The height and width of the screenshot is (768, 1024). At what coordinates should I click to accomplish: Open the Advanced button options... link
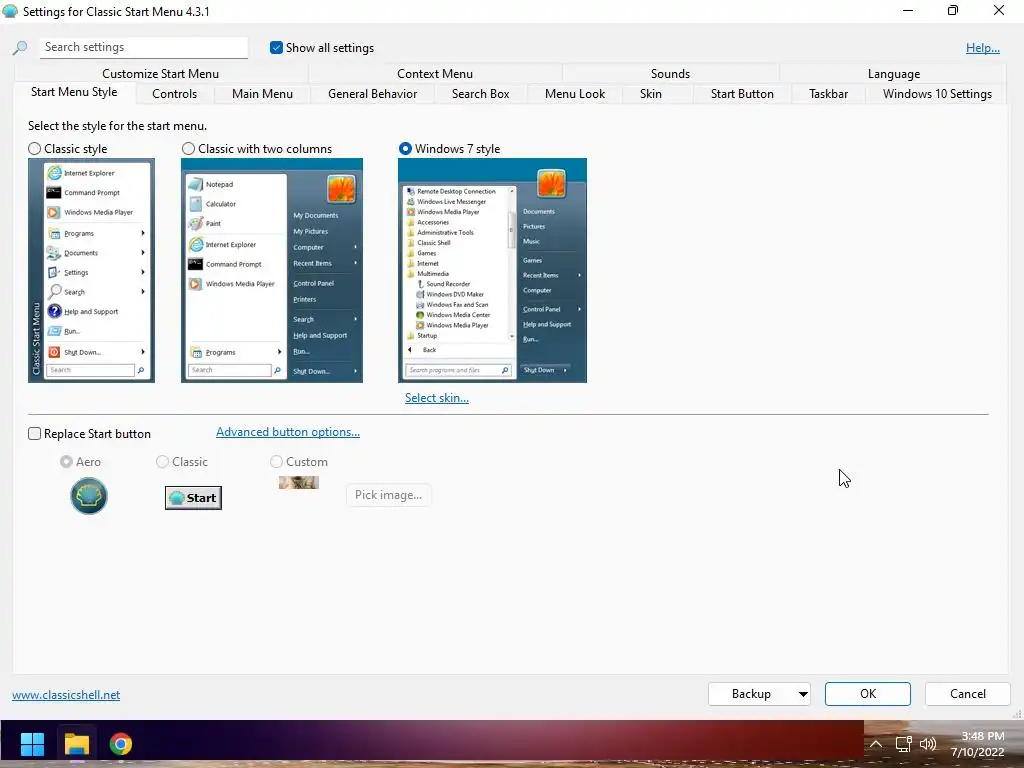(x=288, y=432)
